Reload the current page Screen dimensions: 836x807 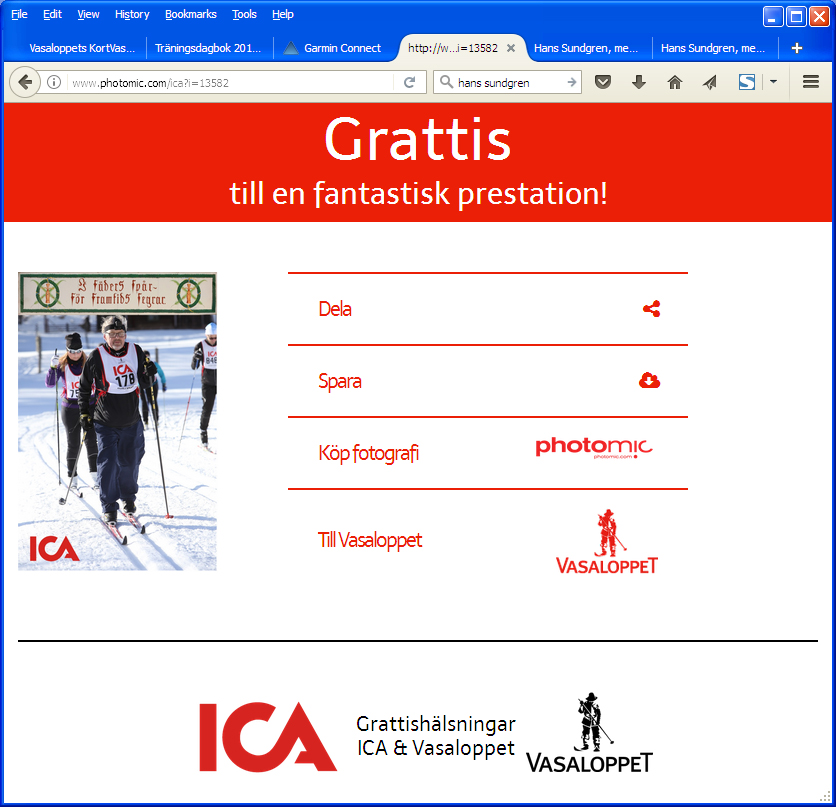[x=409, y=82]
